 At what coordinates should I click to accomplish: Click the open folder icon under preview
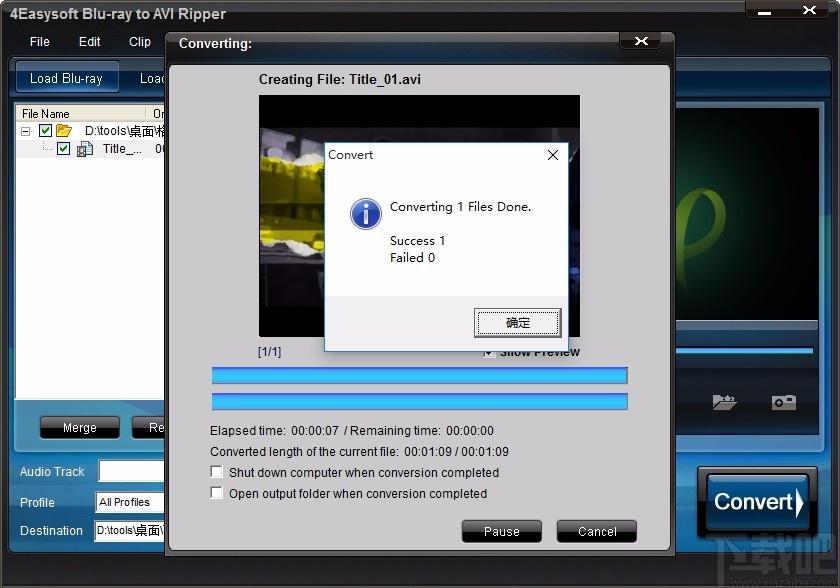724,402
